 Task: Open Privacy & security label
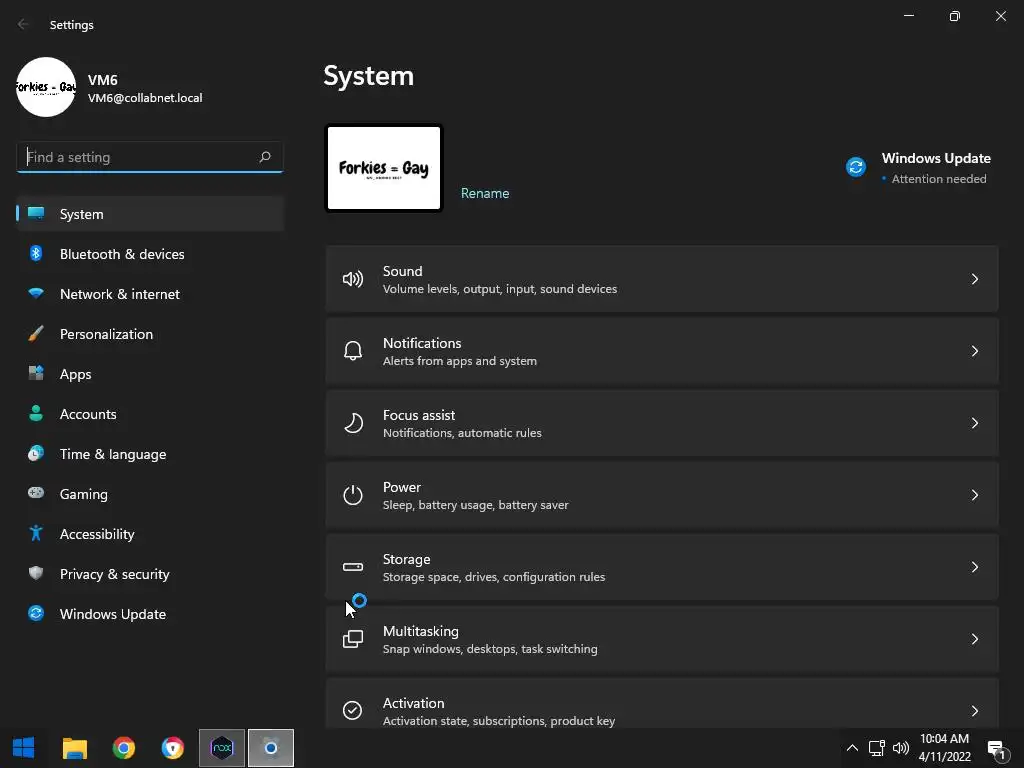coord(114,574)
